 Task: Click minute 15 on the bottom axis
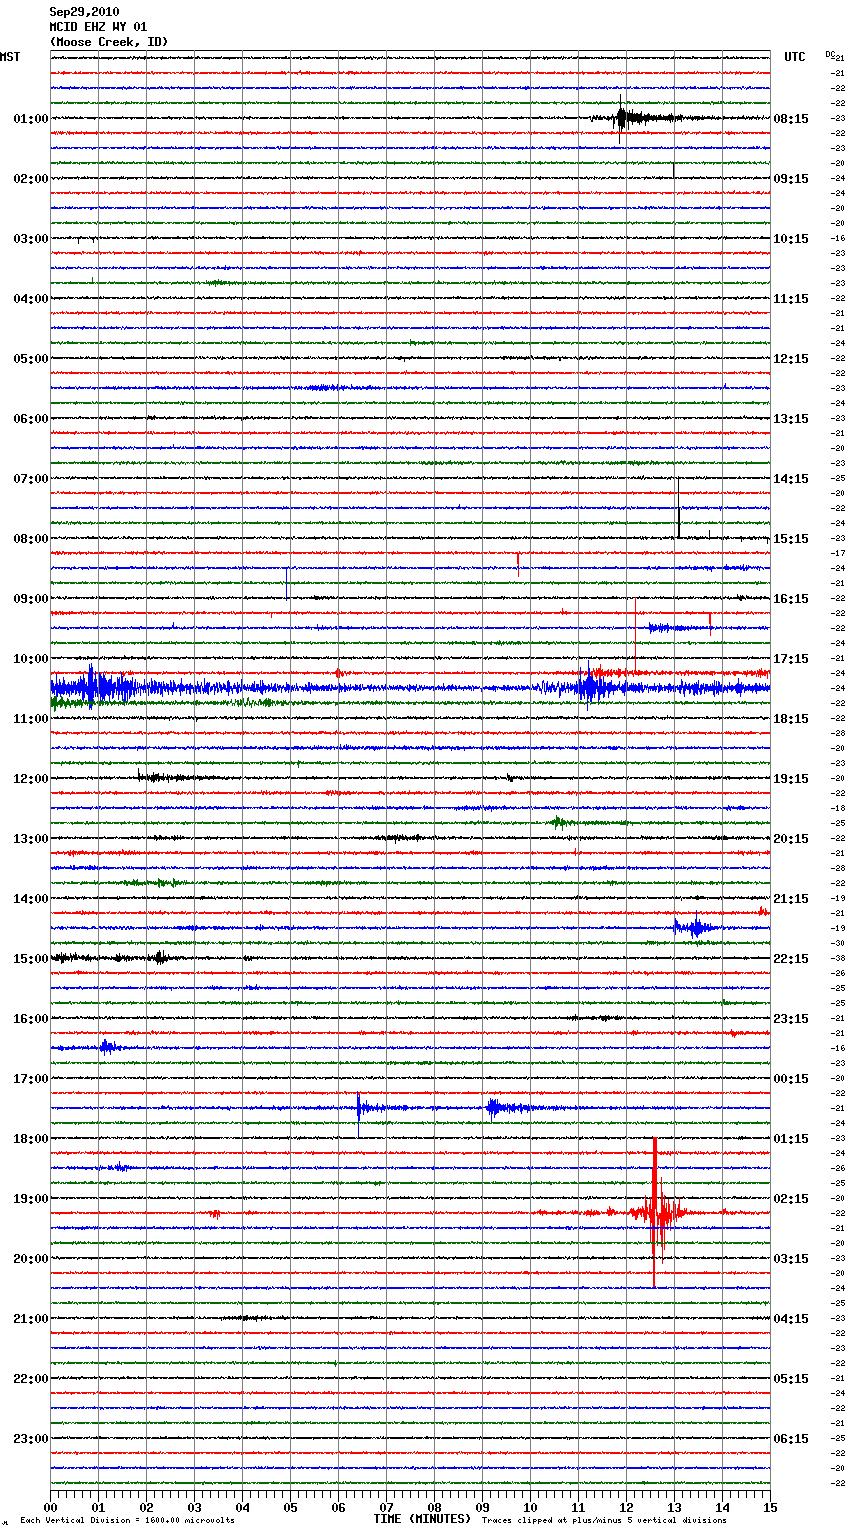pos(769,1507)
